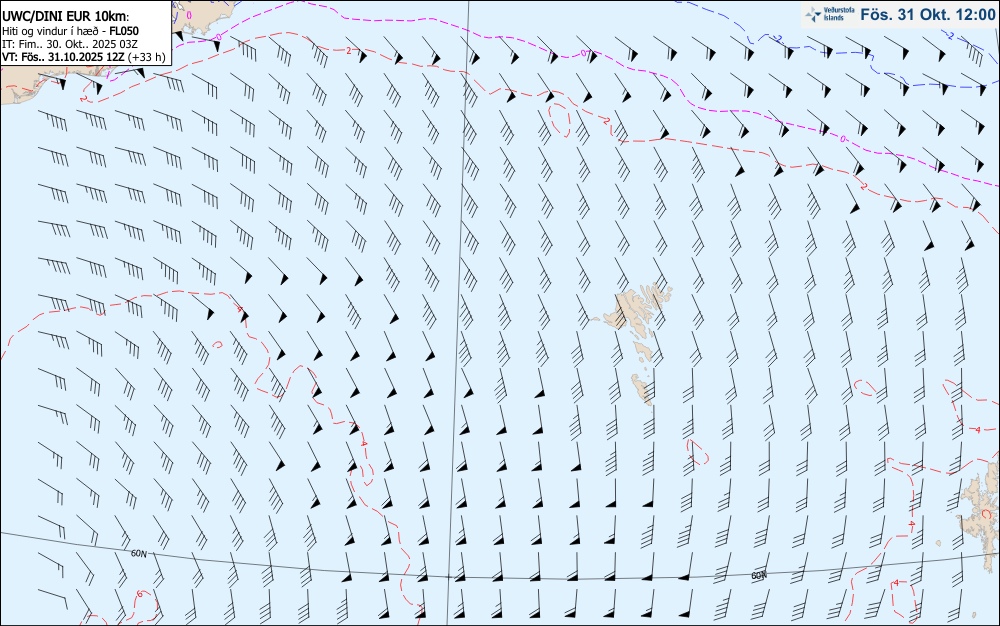Click the southernmost Faroe island, Suðuroy
1000x626 pixels.
642,389
